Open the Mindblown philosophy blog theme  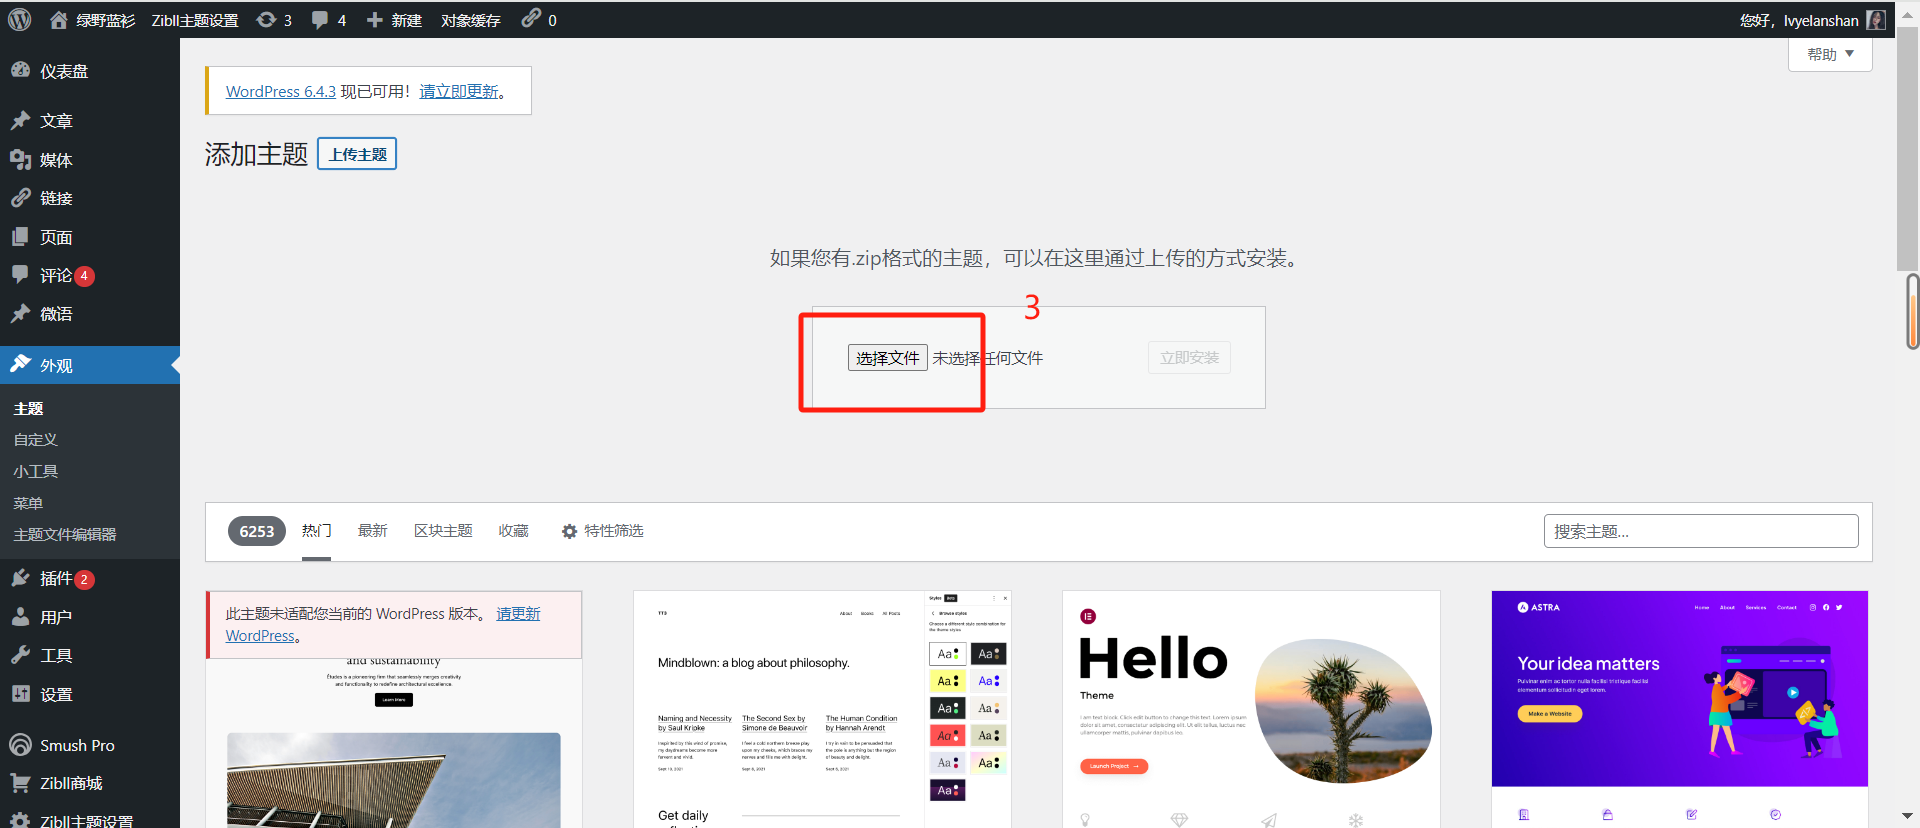(822, 709)
